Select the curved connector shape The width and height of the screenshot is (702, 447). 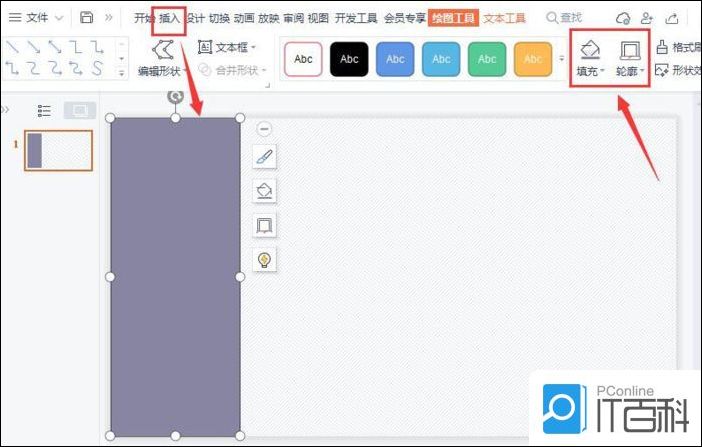(x=34, y=68)
